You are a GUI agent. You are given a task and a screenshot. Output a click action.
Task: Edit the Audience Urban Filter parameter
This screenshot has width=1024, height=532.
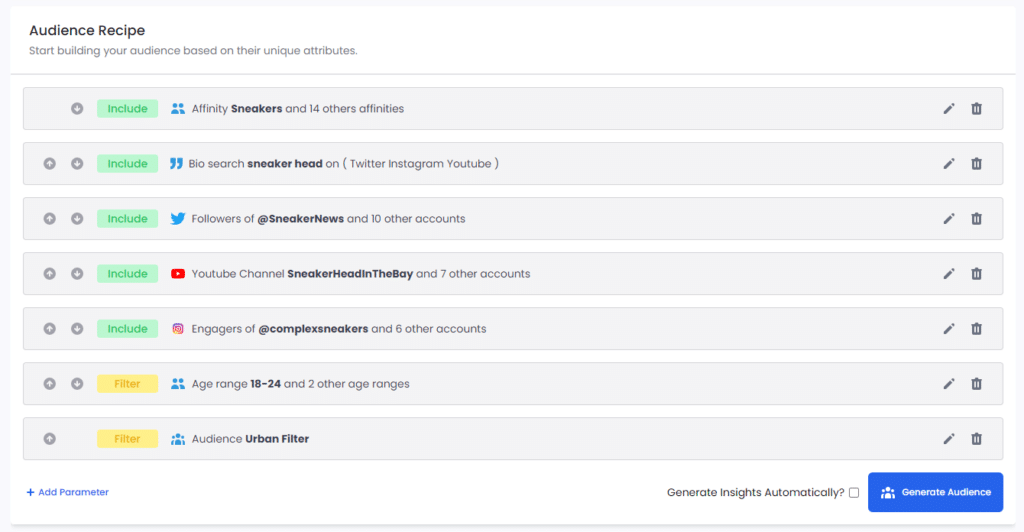point(949,439)
